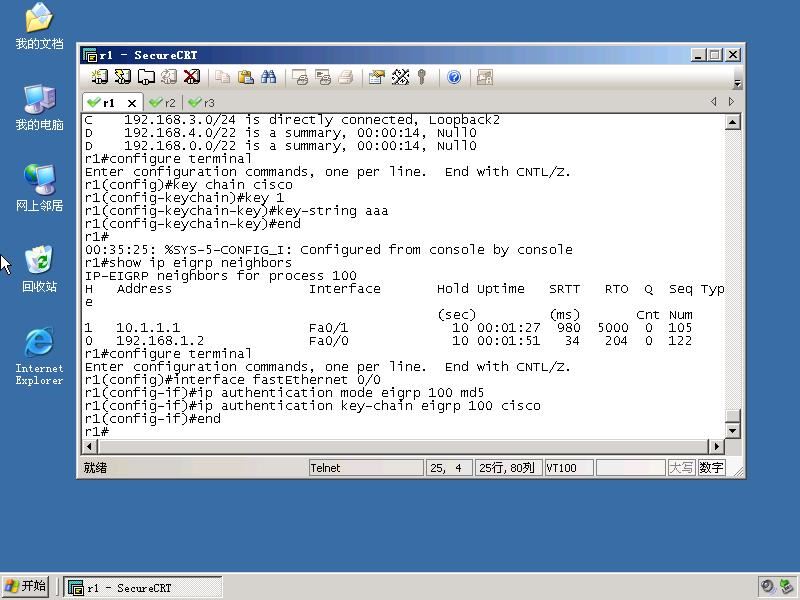
Task: Click tab scroll right arrow
Action: tap(731, 102)
